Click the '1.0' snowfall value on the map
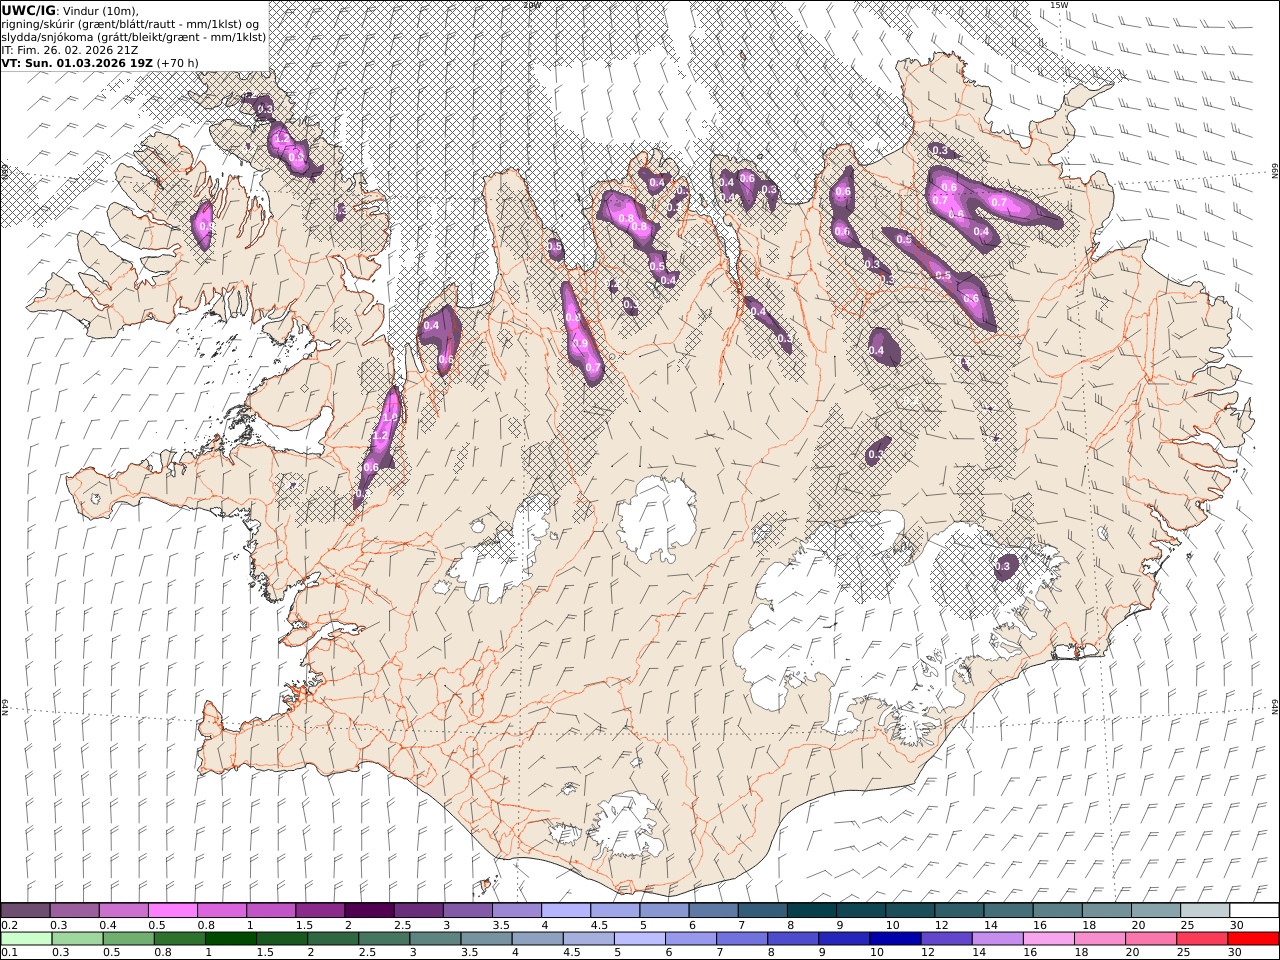This screenshot has width=1280, height=960. click(x=391, y=416)
